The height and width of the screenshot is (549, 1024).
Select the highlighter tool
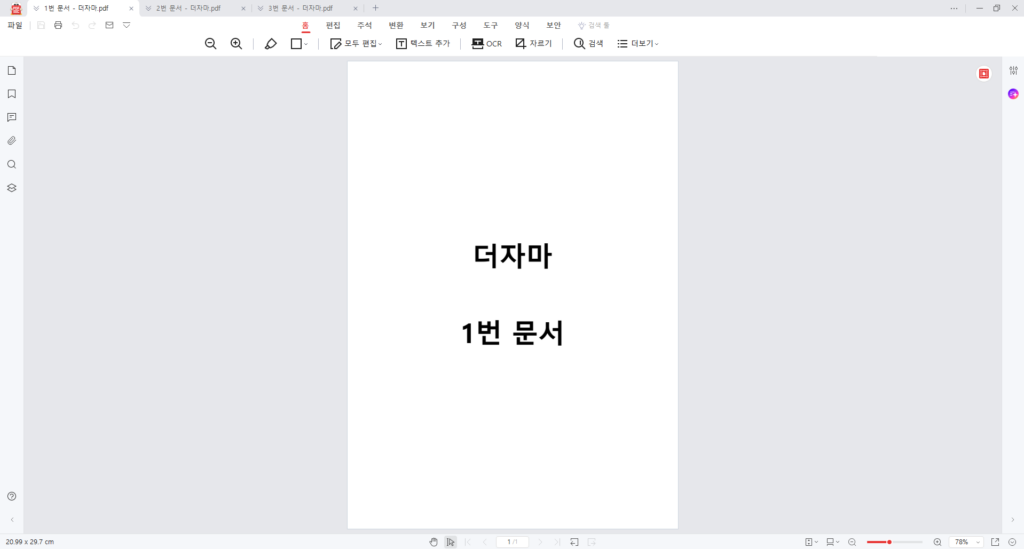tap(270, 44)
